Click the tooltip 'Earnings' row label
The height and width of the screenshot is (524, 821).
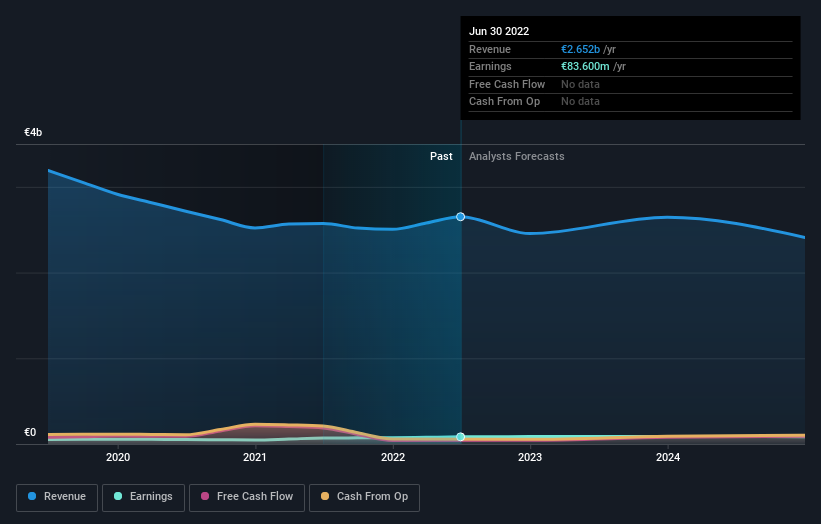(x=490, y=66)
